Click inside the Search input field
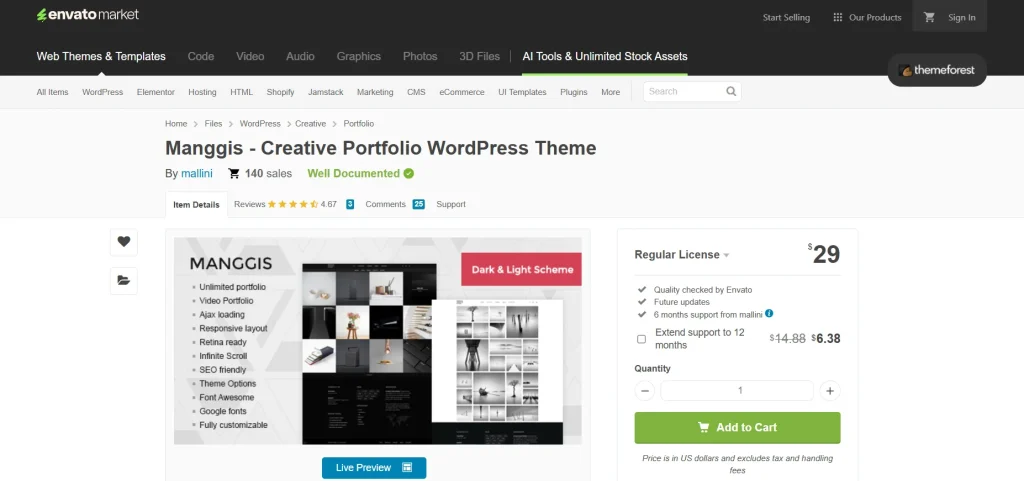Screen dimensions: 1024x481 684,92
